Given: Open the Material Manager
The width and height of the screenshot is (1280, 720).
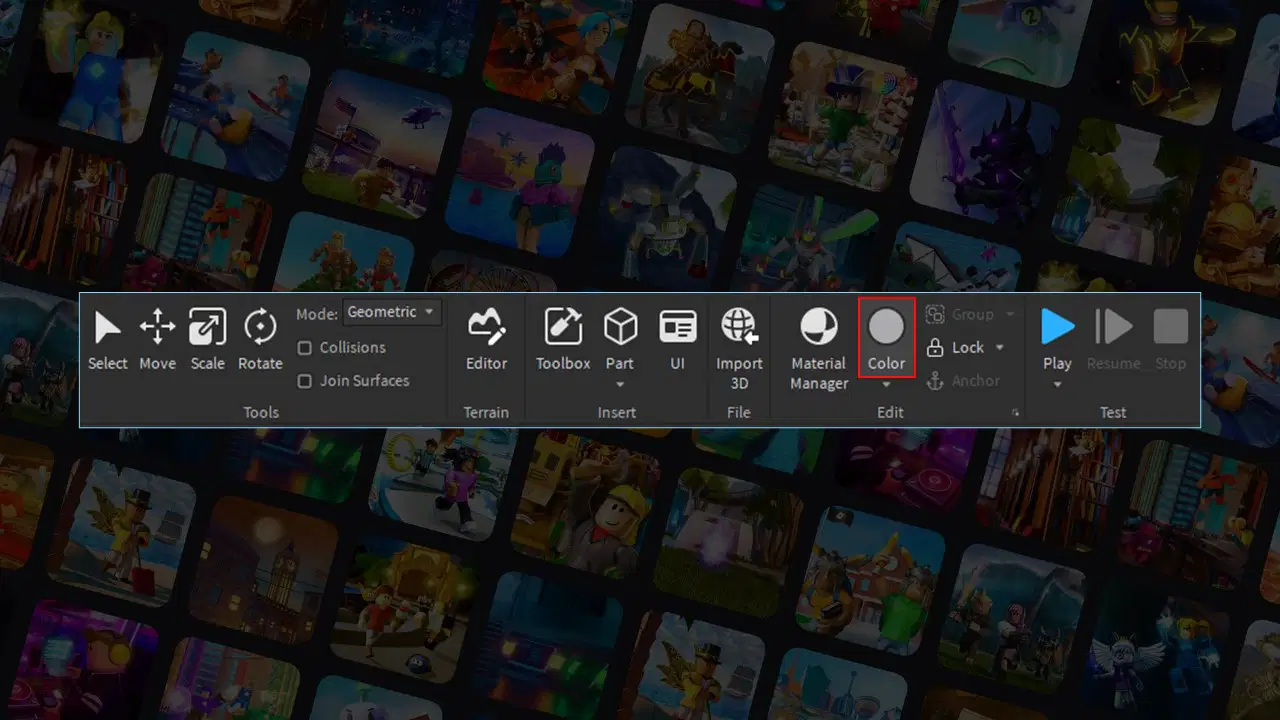Looking at the screenshot, I should pyautogui.click(x=819, y=347).
